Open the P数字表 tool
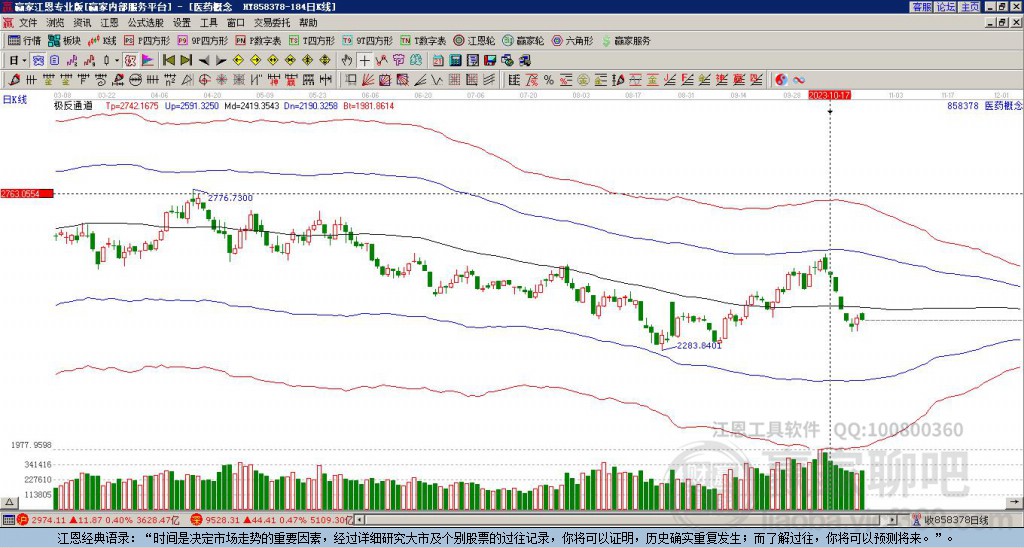This screenshot has height=548, width=1024. (x=259, y=40)
